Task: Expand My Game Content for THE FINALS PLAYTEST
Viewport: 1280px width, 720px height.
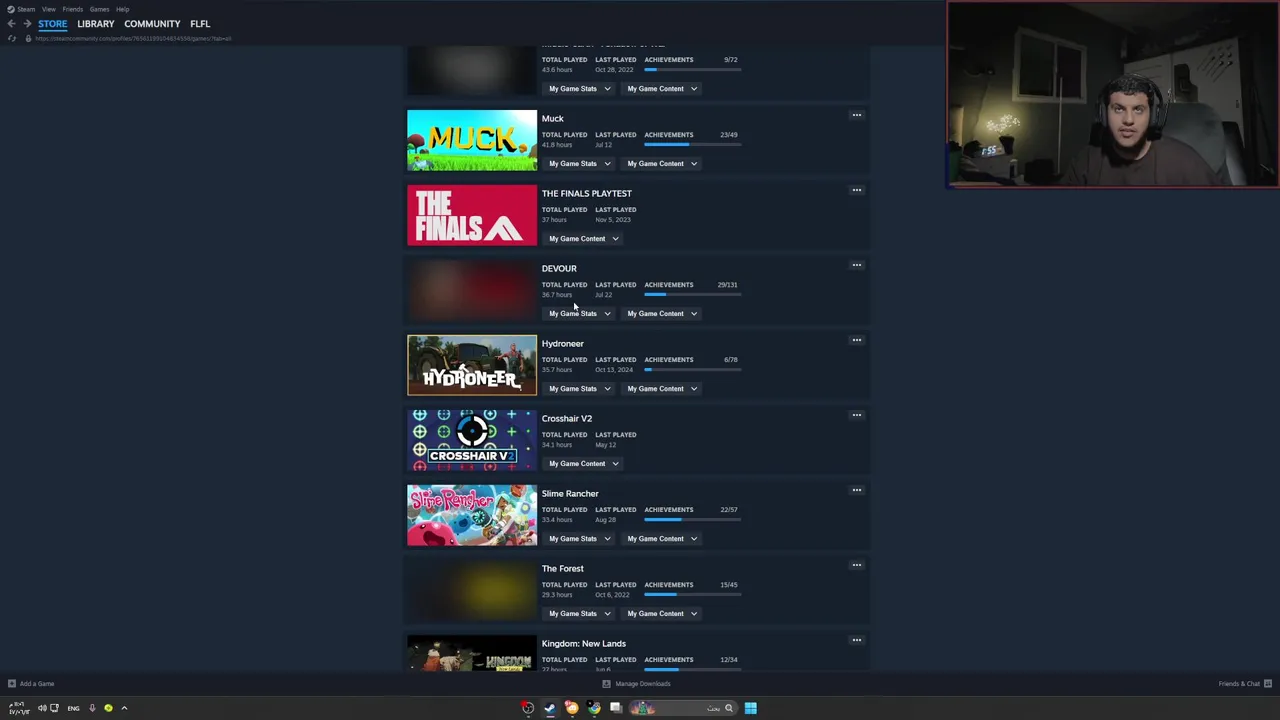Action: point(583,239)
